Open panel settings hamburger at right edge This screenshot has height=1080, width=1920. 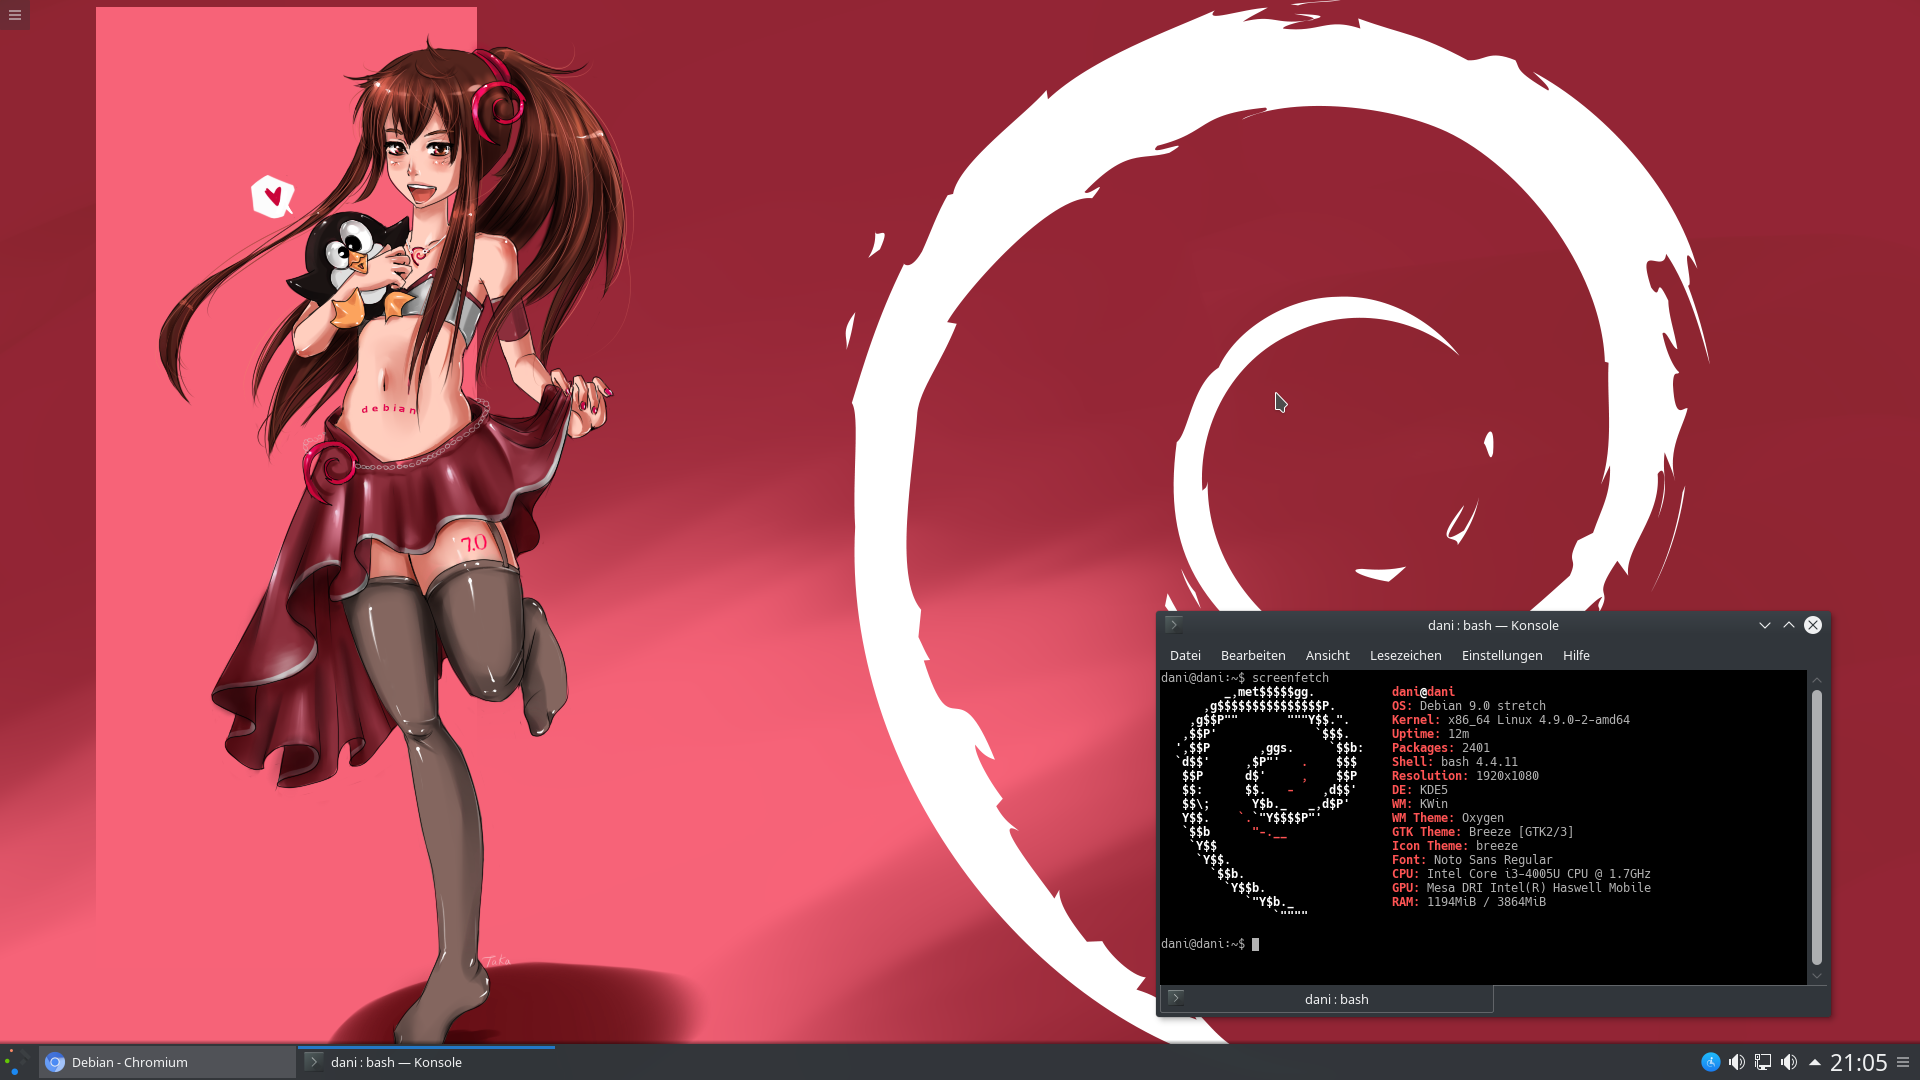[1903, 1062]
